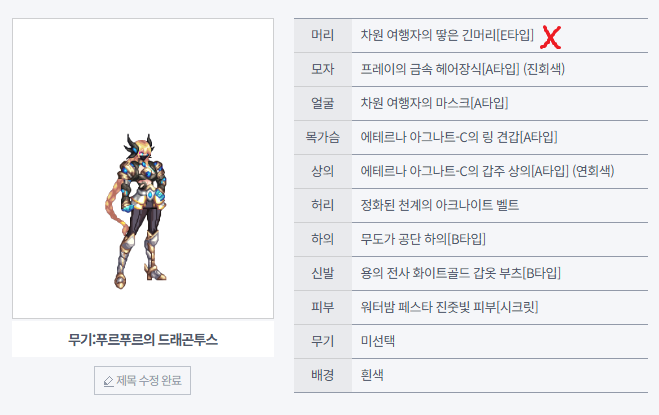659x415 pixels.
Task: Select the 모자 category label
Action: point(322,70)
